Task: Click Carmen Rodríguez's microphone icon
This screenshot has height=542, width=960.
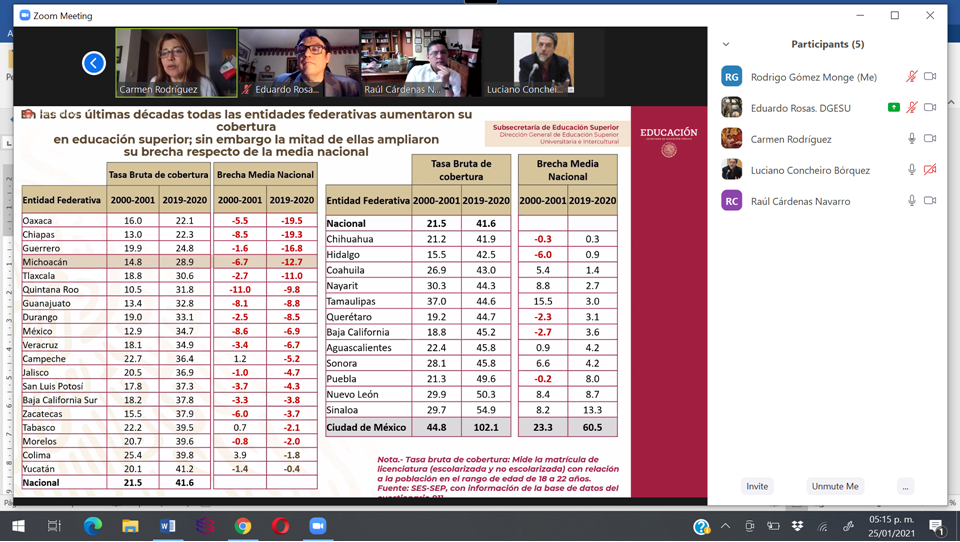Action: (x=911, y=139)
